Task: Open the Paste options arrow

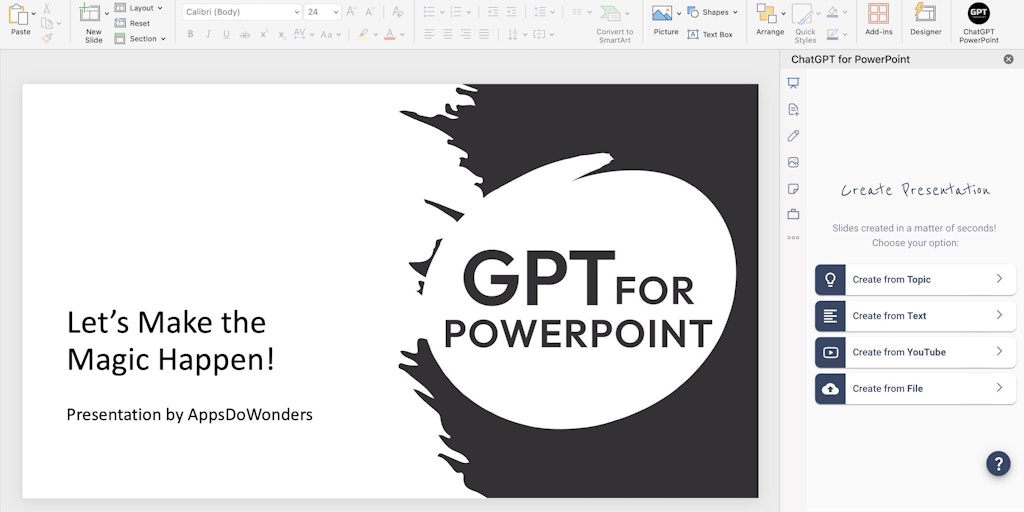Action: point(33,13)
